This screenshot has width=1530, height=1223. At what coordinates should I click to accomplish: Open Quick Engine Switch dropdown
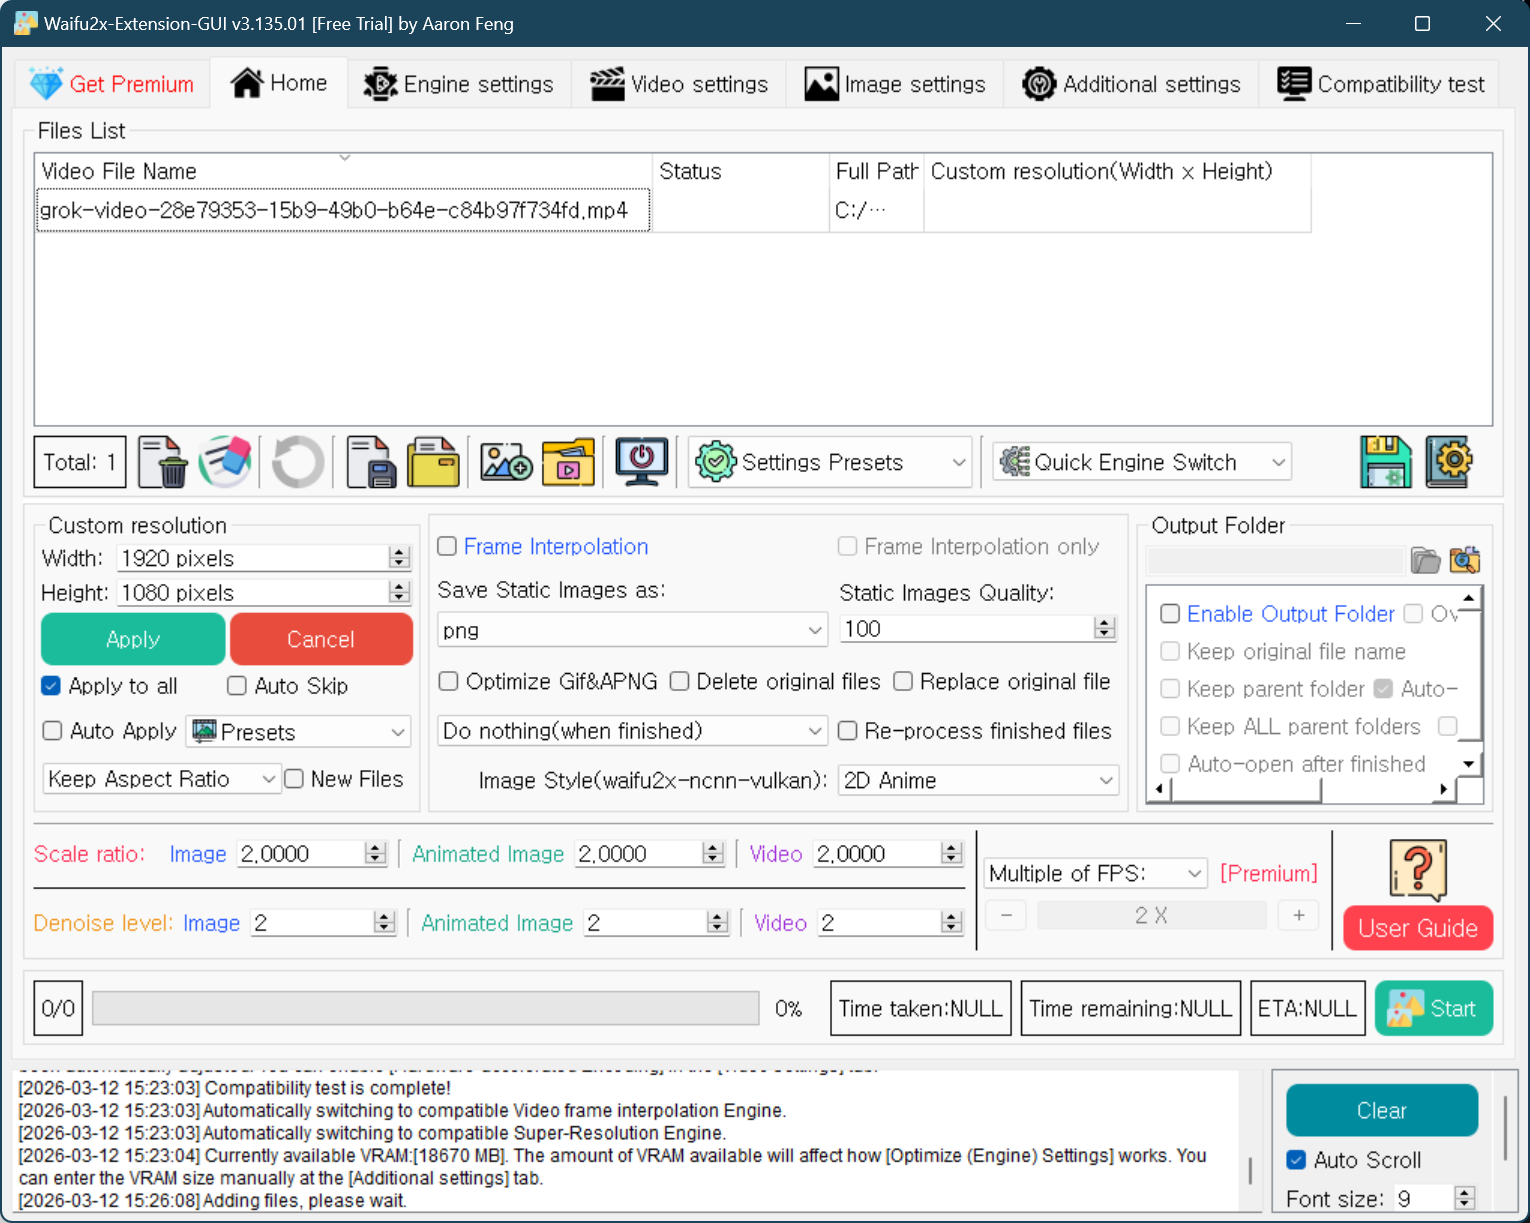[x=1142, y=462]
